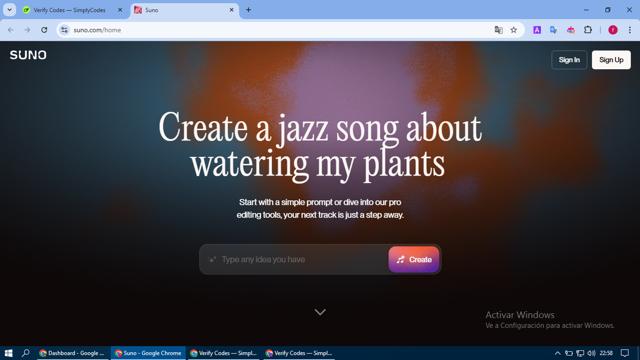Open a new browser tab
Viewport: 640px width, 360px height.
[248, 10]
